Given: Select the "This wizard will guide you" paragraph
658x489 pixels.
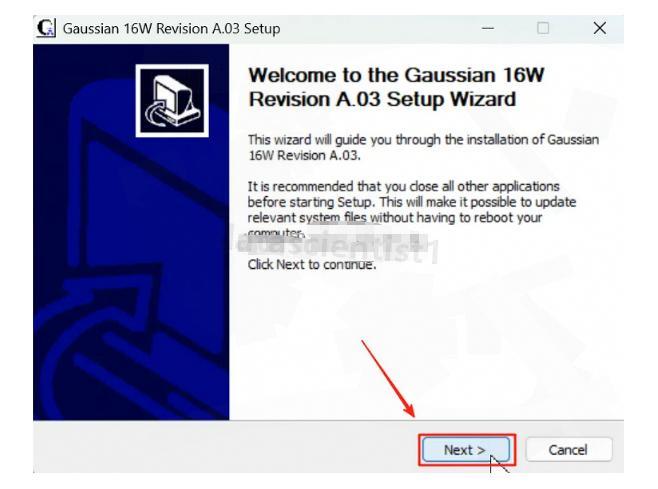Looking at the screenshot, I should pos(423,147).
